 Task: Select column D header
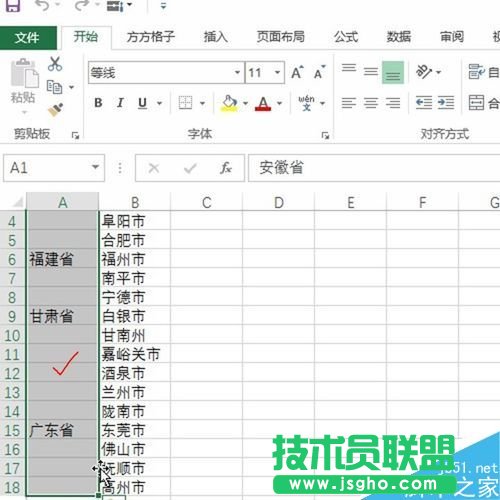[279, 202]
